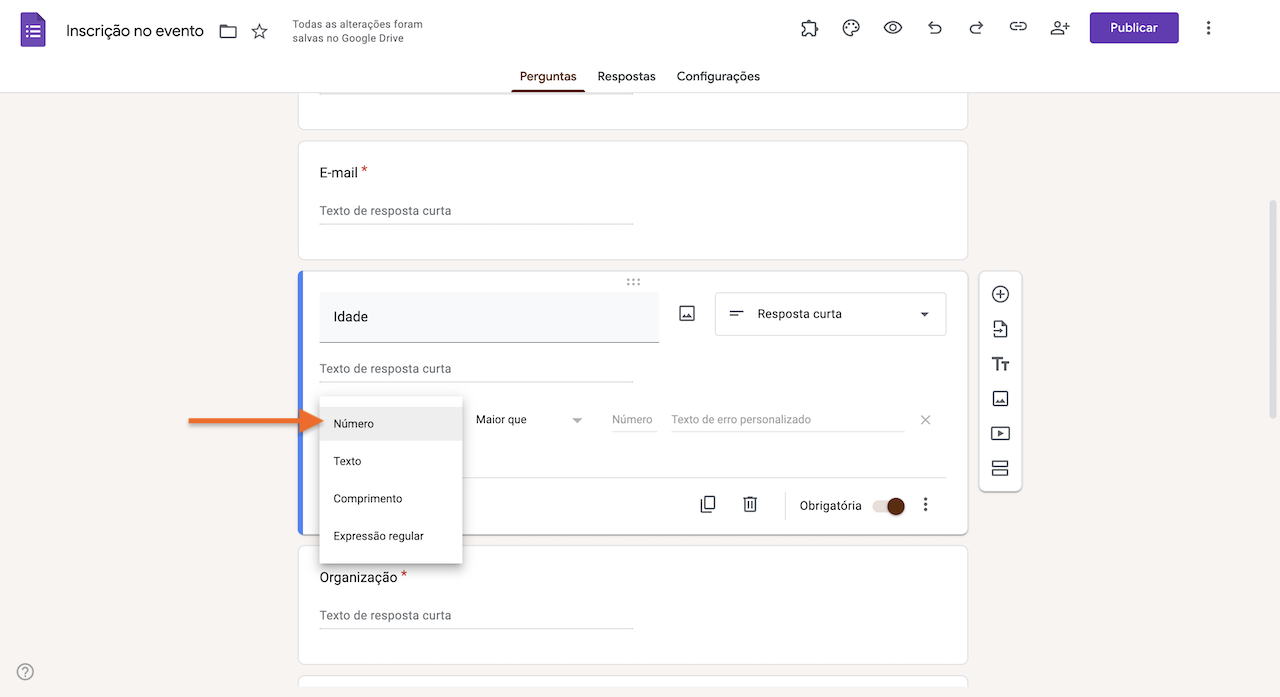The width and height of the screenshot is (1280, 697).
Task: Redo the last undone change
Action: (x=976, y=27)
